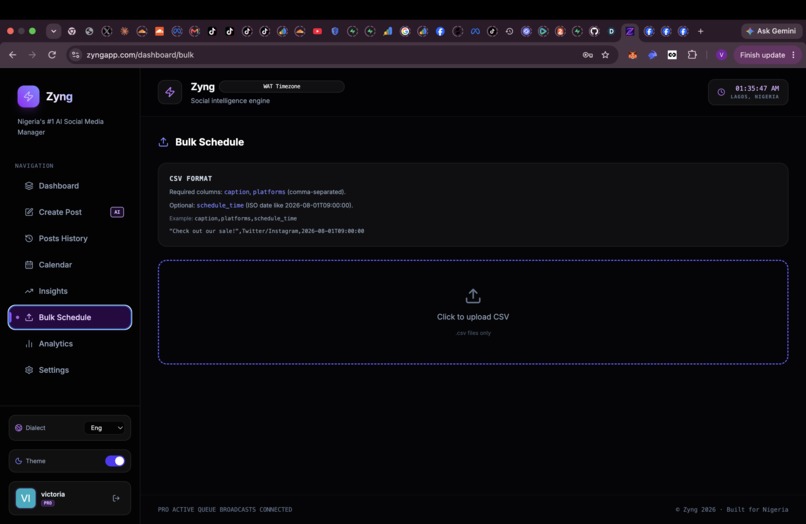
Task: Click the browser forward arrow
Action: coord(32,55)
